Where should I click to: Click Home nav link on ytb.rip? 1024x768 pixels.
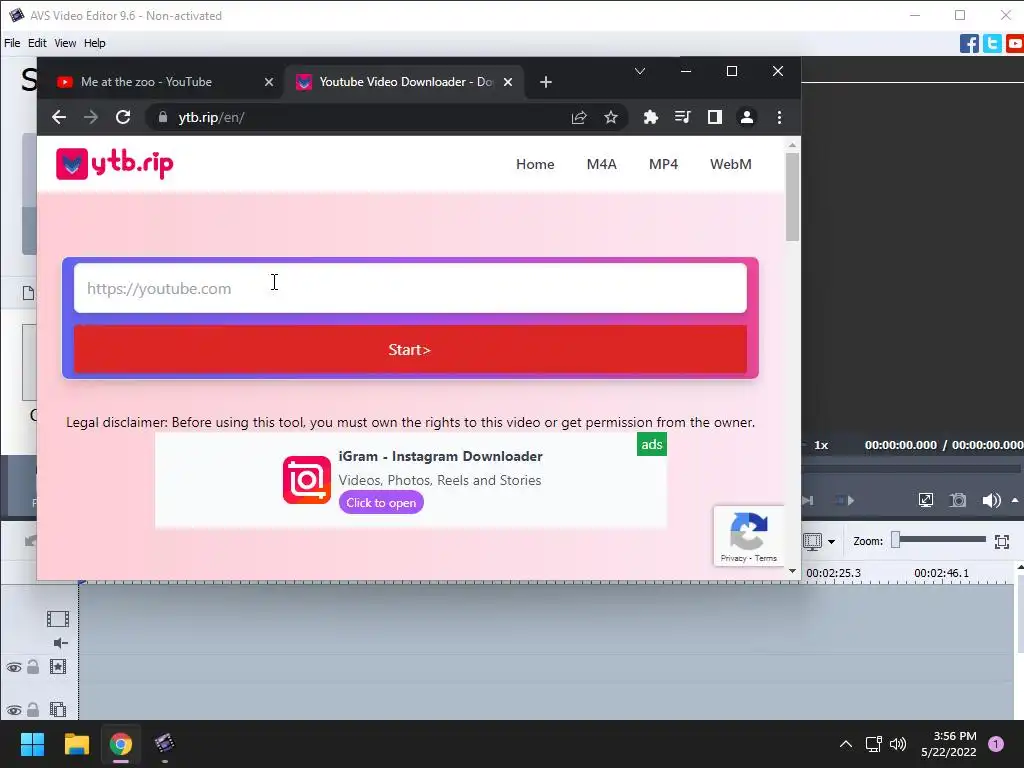[x=535, y=164]
